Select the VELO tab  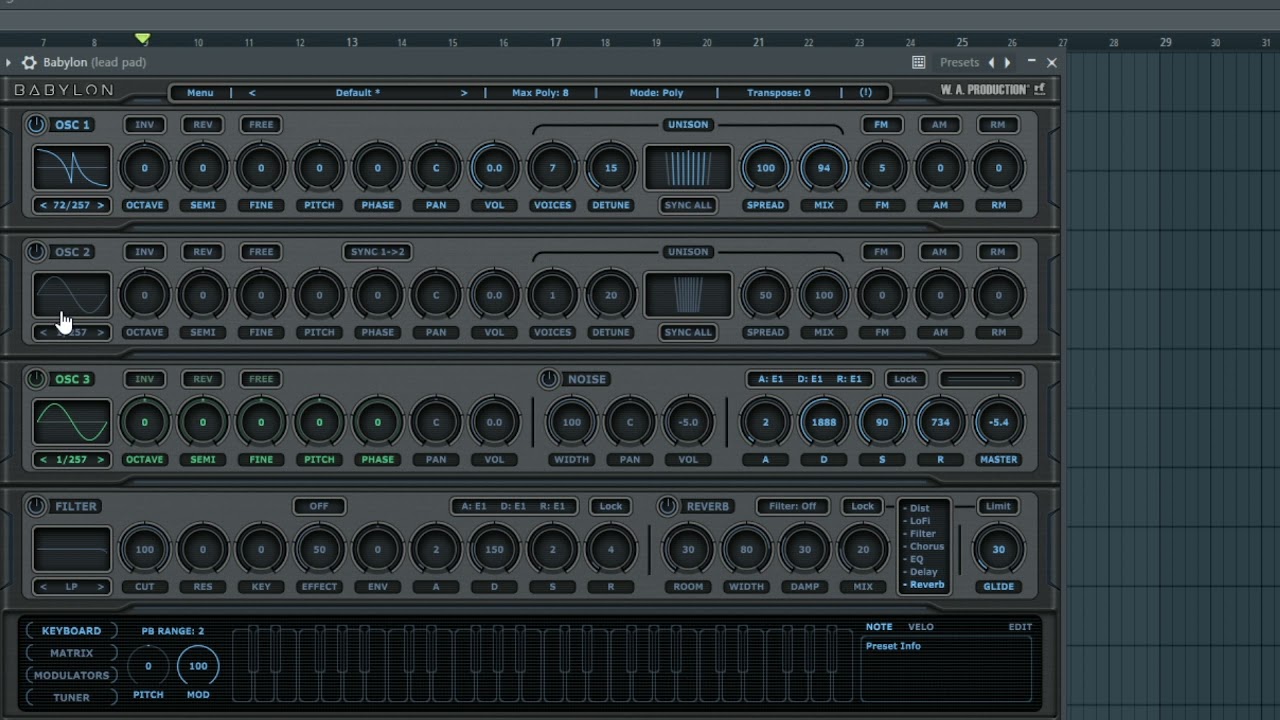tap(921, 627)
